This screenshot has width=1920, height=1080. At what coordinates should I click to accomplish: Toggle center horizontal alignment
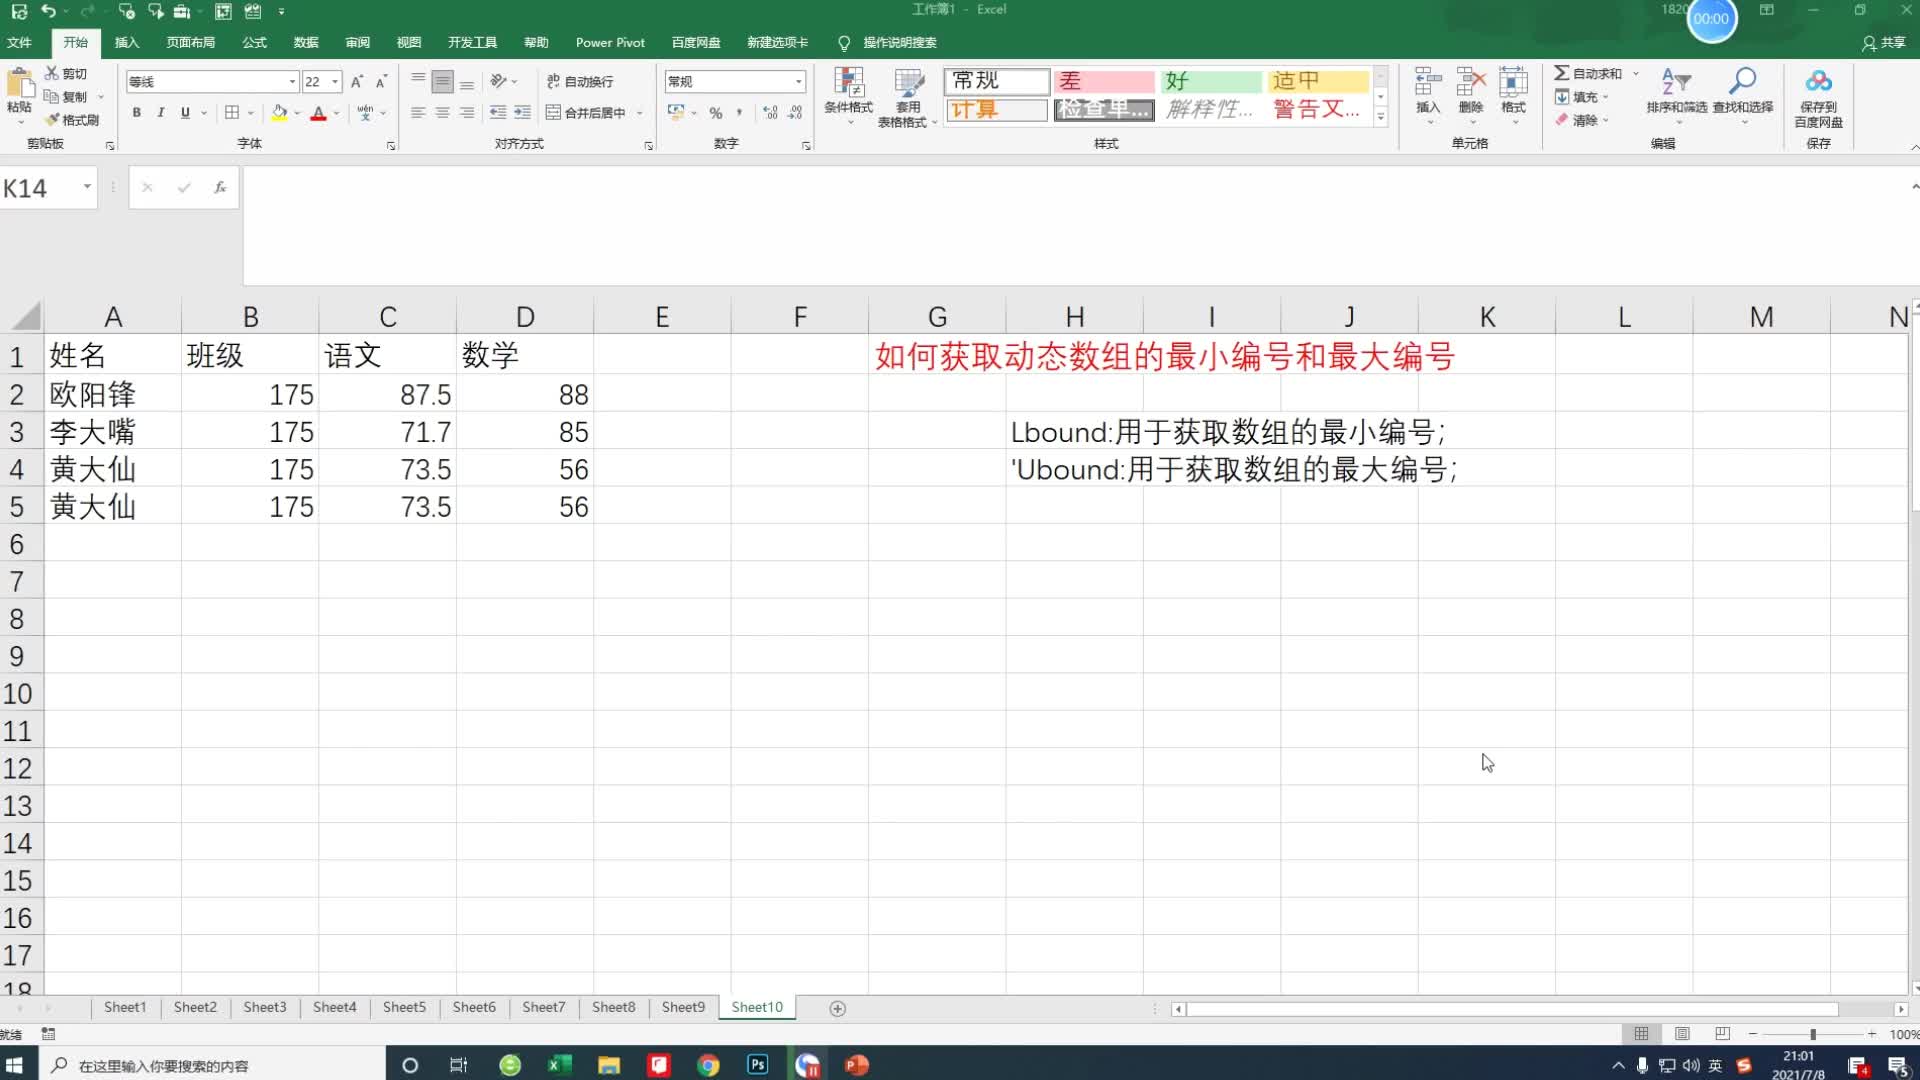click(x=442, y=113)
